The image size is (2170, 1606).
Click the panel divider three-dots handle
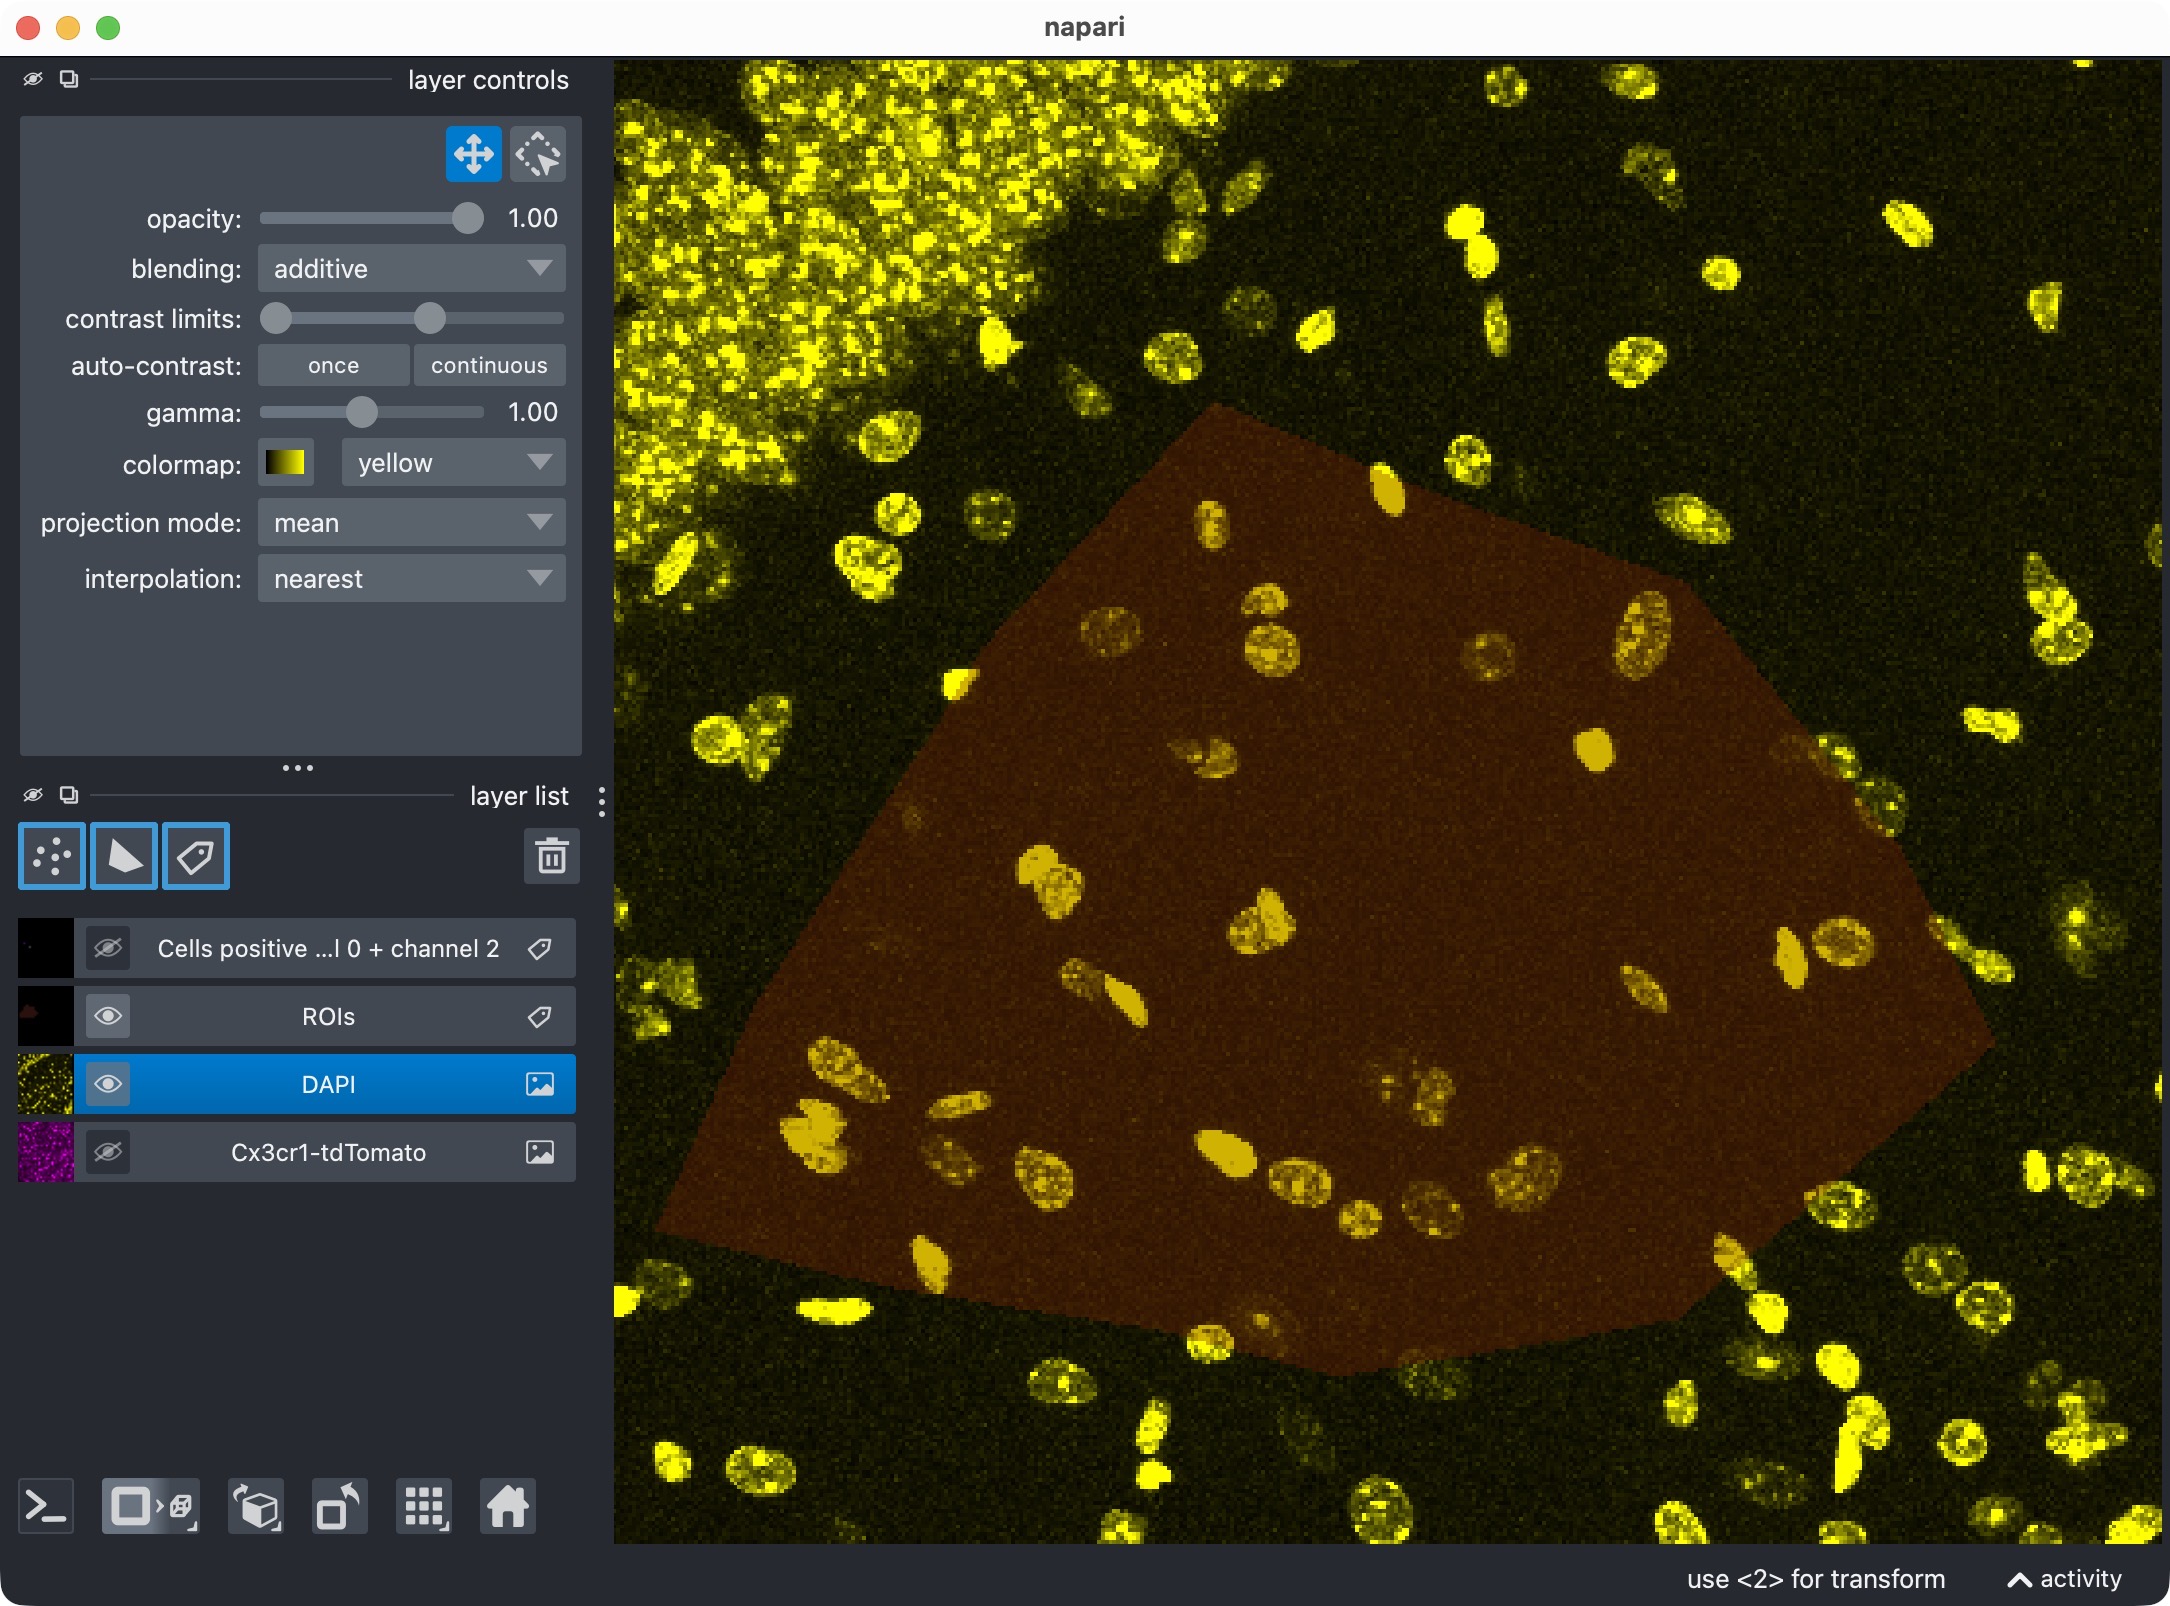click(298, 768)
